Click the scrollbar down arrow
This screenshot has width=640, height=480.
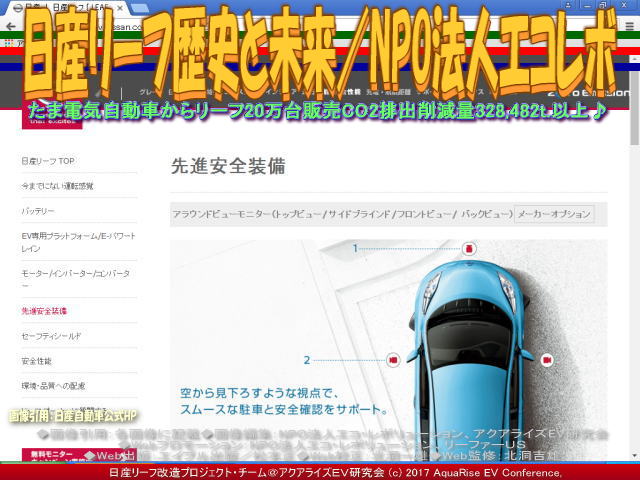(634, 456)
